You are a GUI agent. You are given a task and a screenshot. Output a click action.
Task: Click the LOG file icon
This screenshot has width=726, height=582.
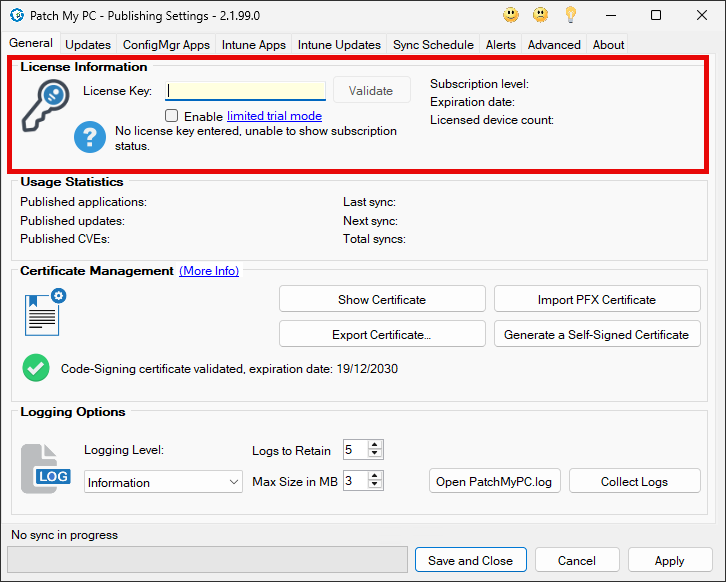tap(46, 469)
